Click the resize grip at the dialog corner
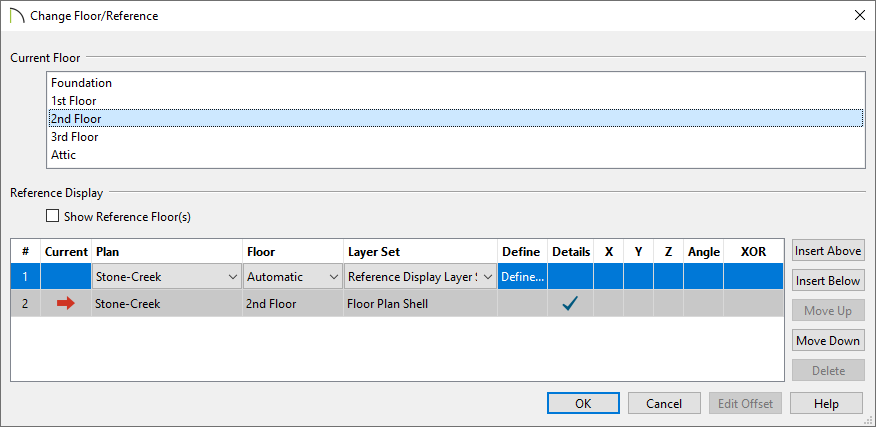This screenshot has height=427, width=876. (x=869, y=420)
